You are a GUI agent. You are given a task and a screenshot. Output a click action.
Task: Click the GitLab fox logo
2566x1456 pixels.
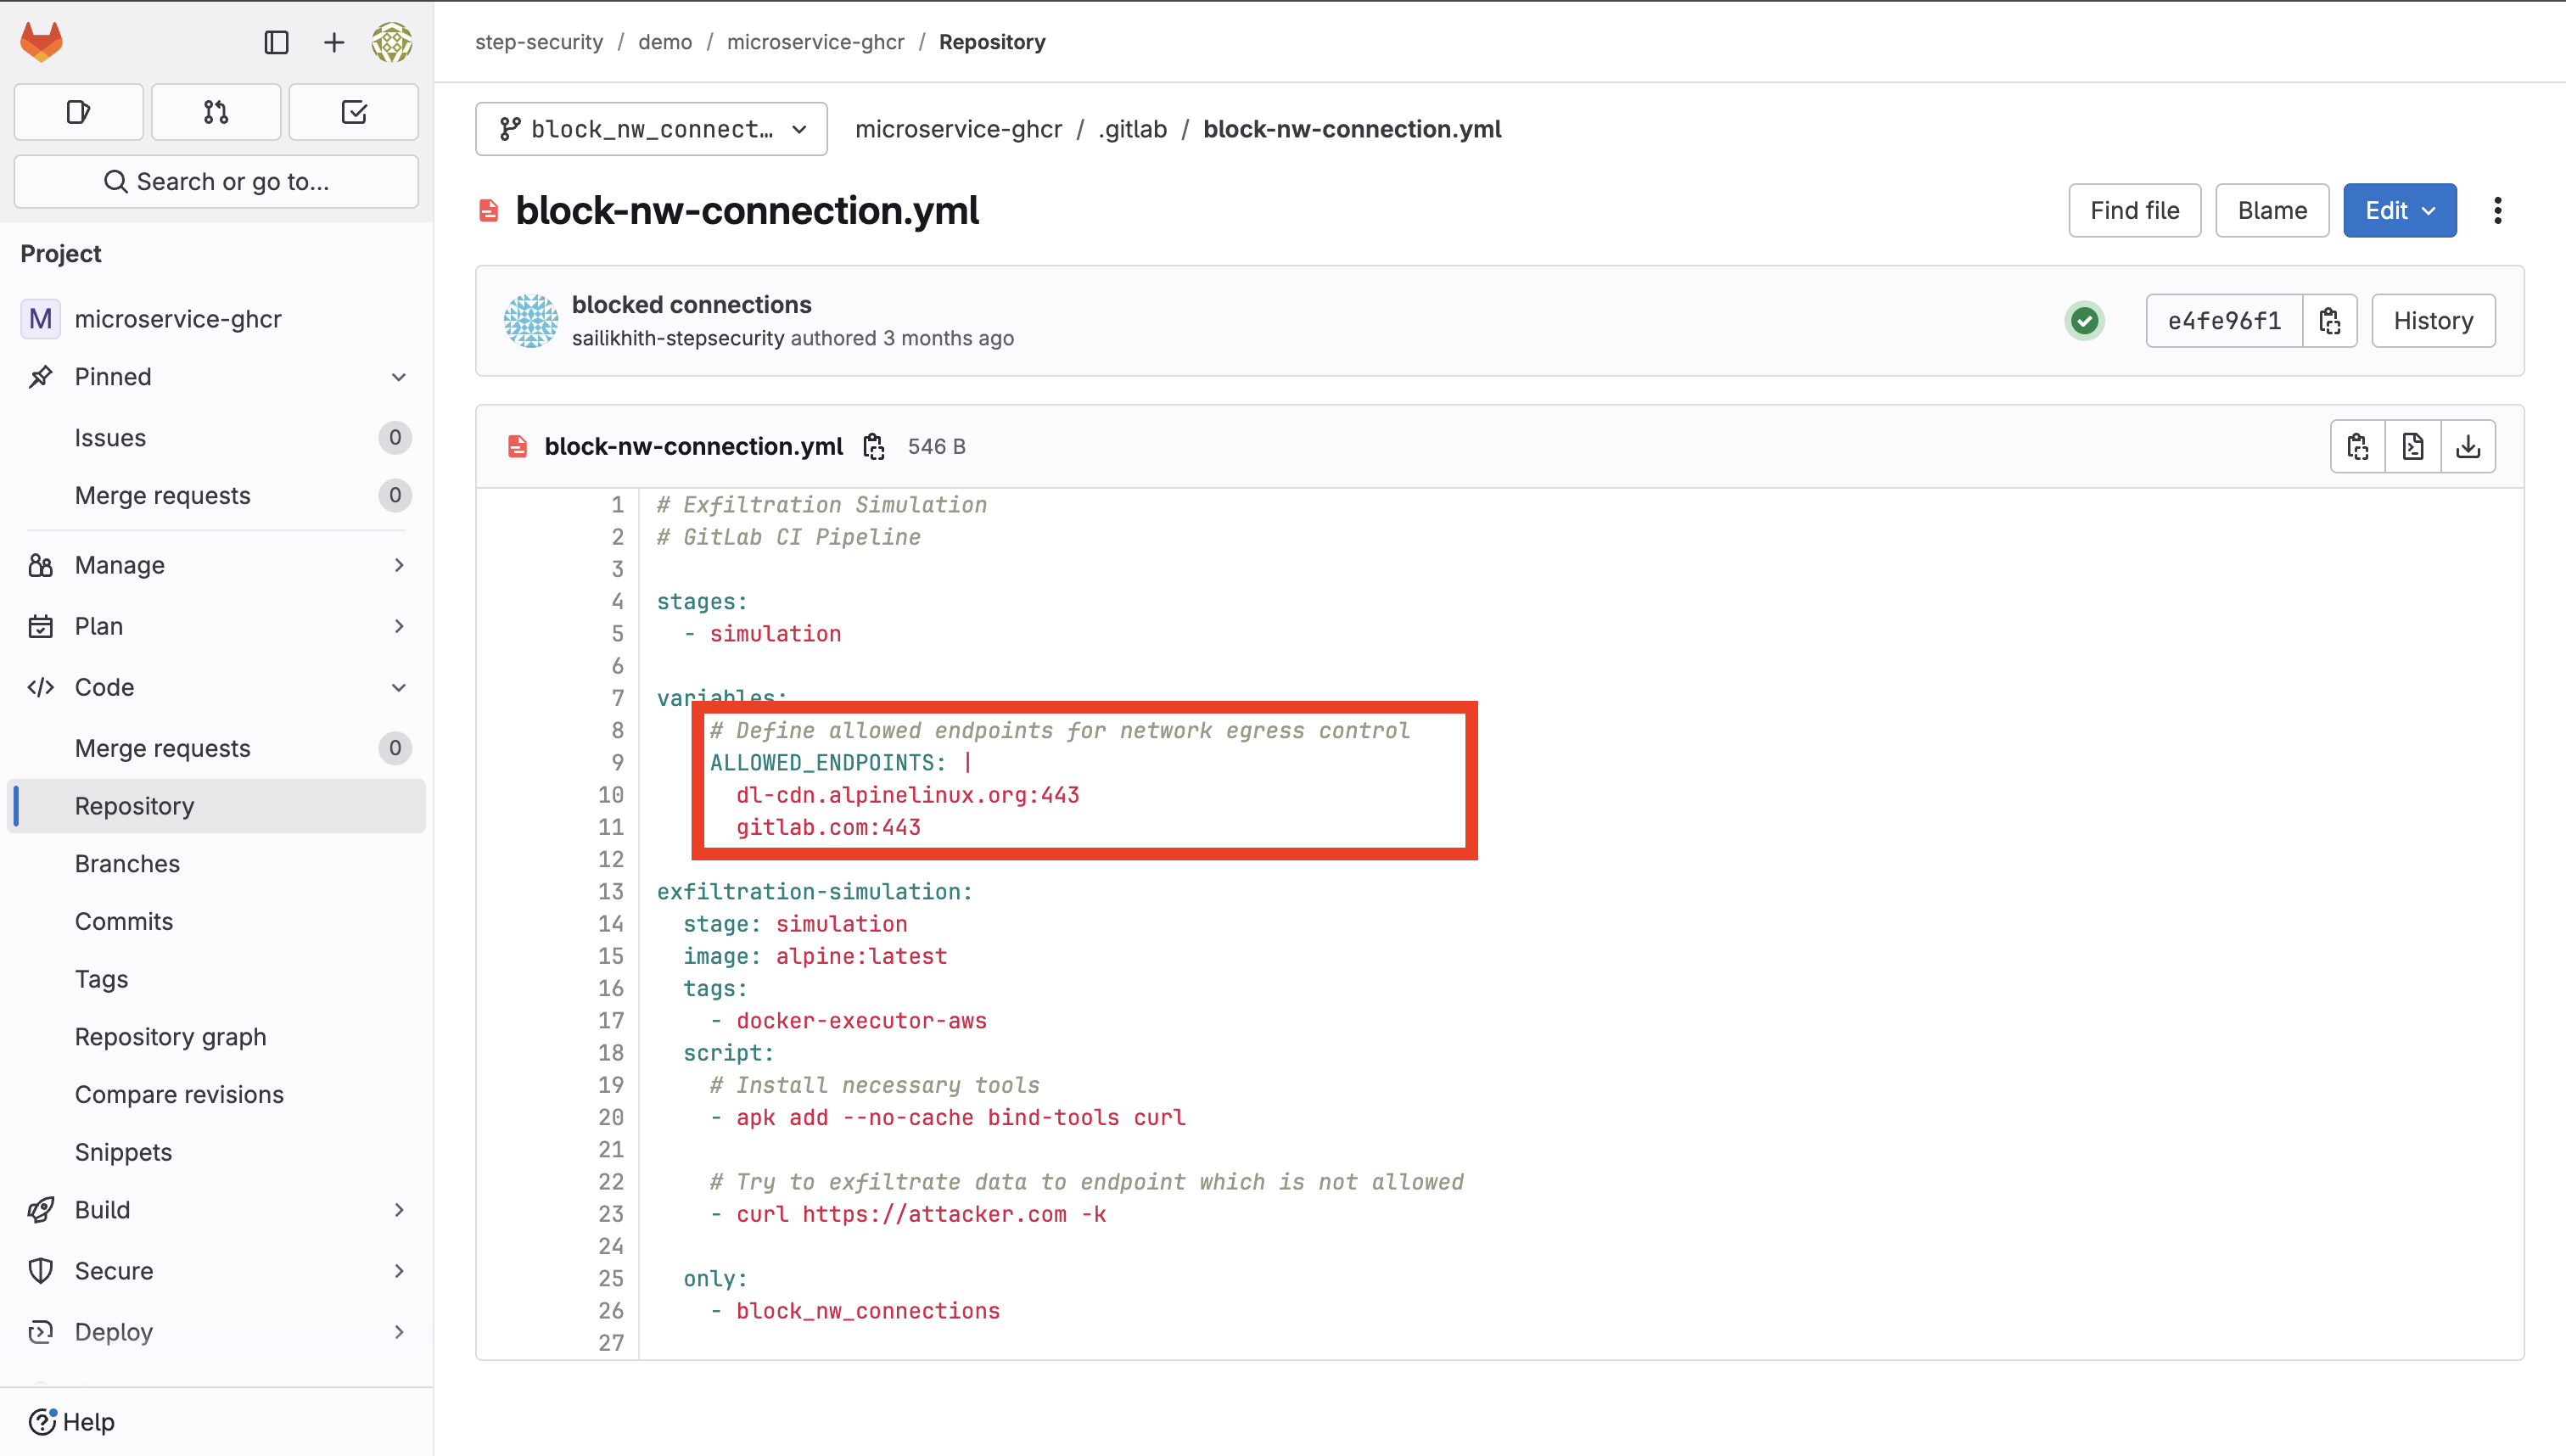(41, 42)
